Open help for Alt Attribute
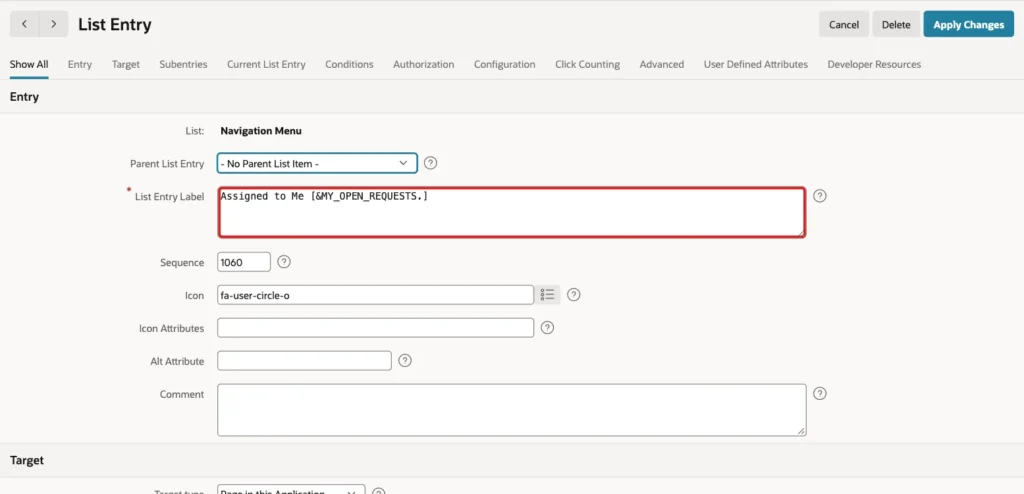Viewport: 1024px width, 494px height. pyautogui.click(x=405, y=360)
